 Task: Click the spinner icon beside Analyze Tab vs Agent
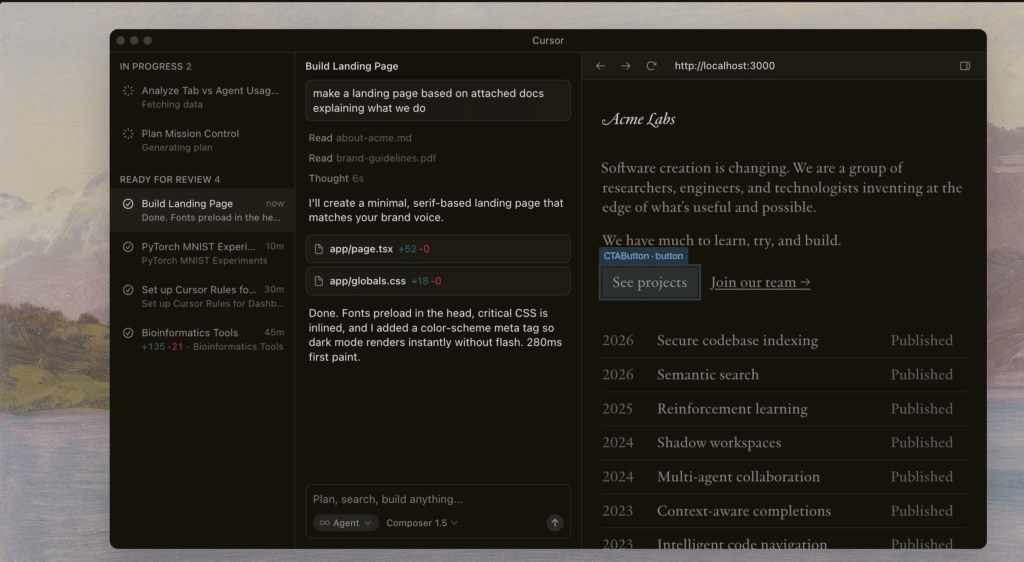click(128, 91)
